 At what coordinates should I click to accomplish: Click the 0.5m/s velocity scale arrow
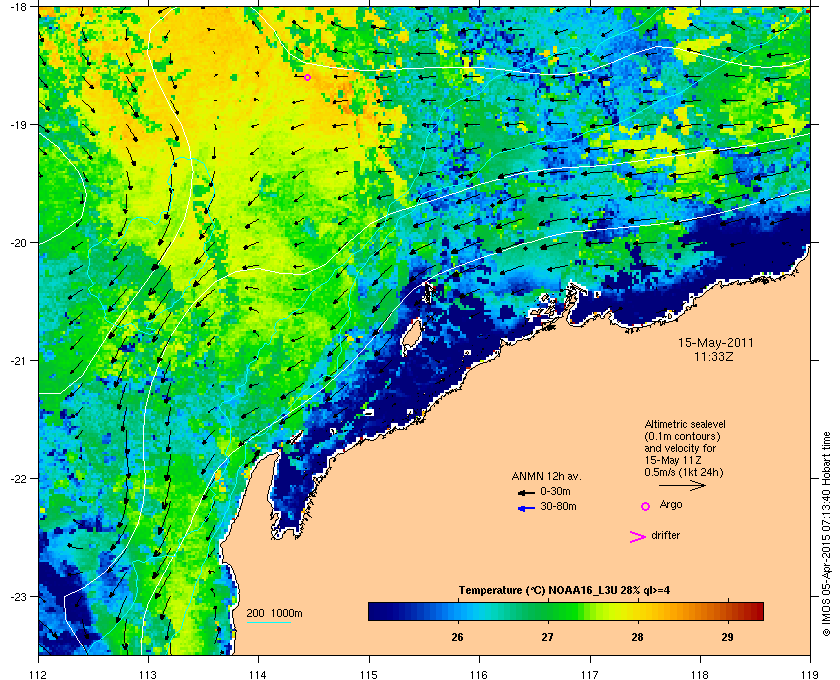tap(682, 485)
